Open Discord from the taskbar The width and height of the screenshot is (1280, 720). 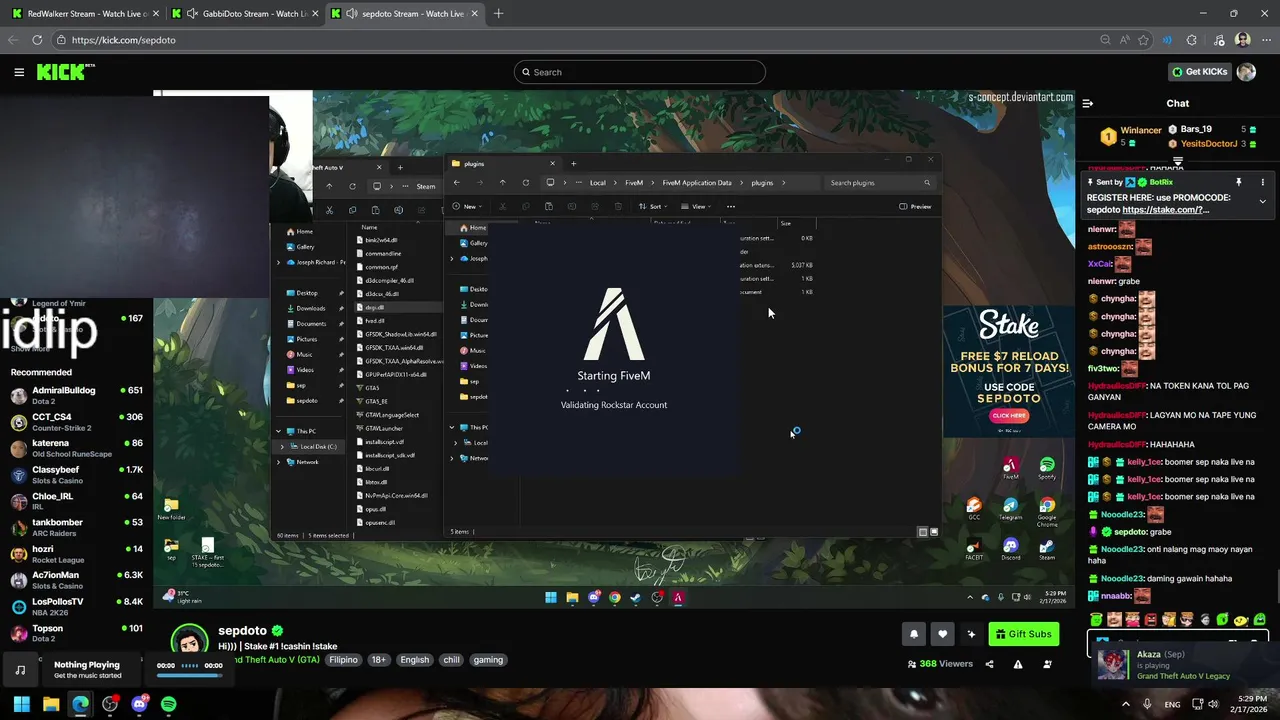click(x=139, y=704)
